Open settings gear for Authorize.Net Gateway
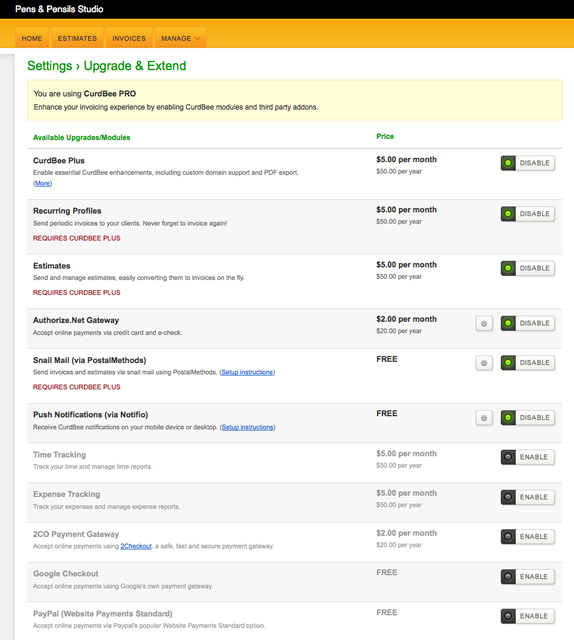 [484, 324]
